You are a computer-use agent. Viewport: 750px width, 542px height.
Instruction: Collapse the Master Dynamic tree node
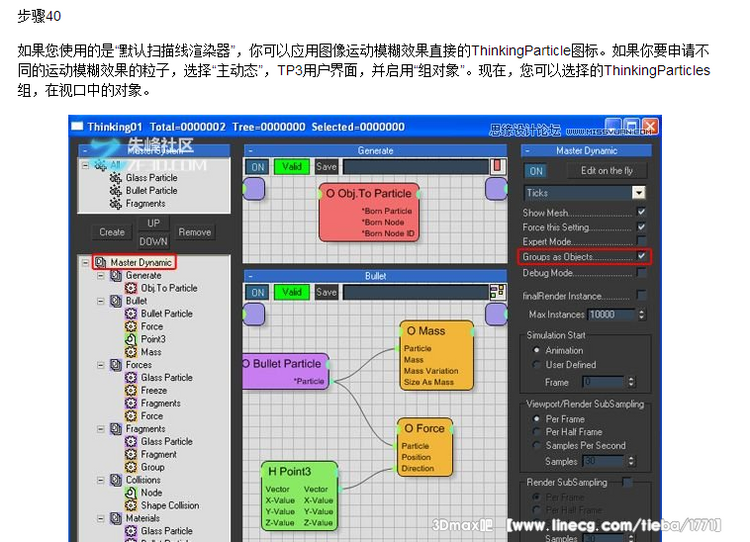click(86, 262)
